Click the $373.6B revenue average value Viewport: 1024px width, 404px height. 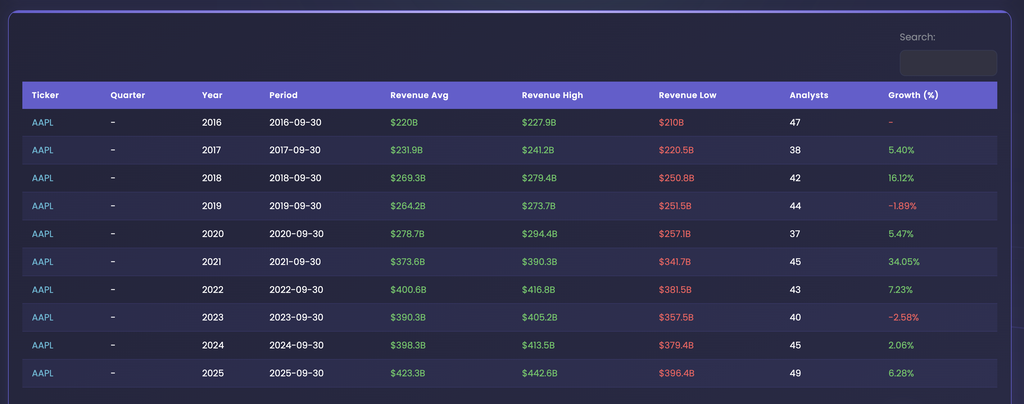coord(408,262)
